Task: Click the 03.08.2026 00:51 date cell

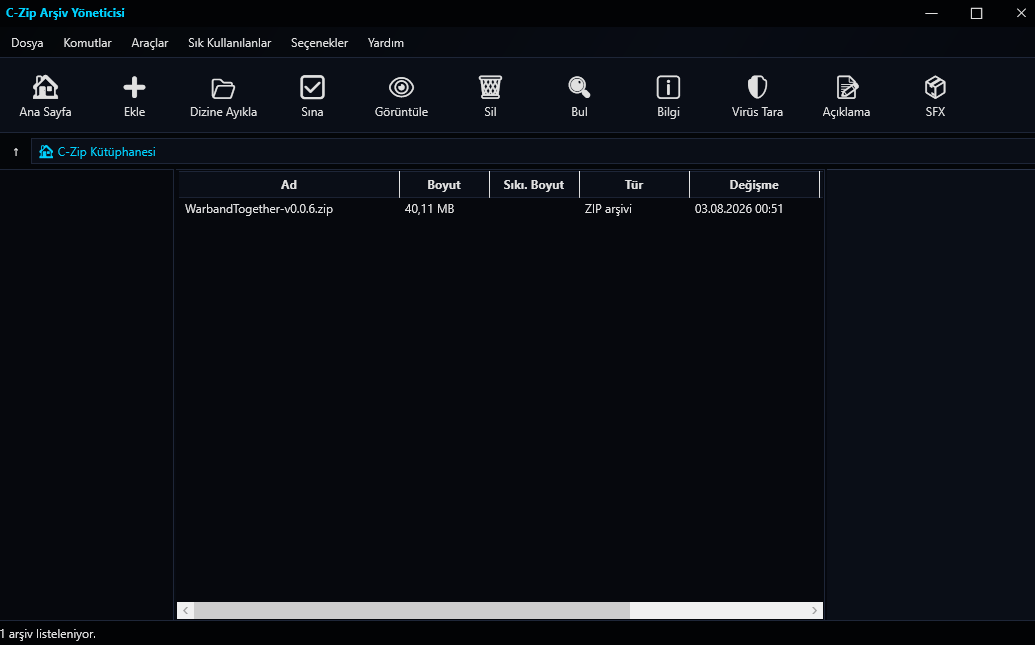Action: pos(739,209)
